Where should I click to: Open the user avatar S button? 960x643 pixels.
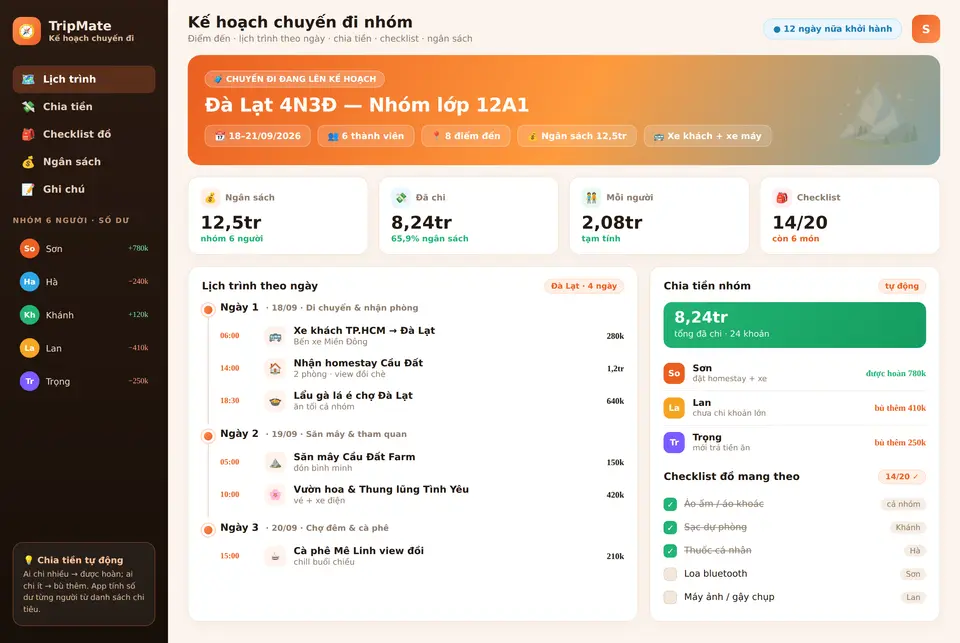pyautogui.click(x=925, y=29)
